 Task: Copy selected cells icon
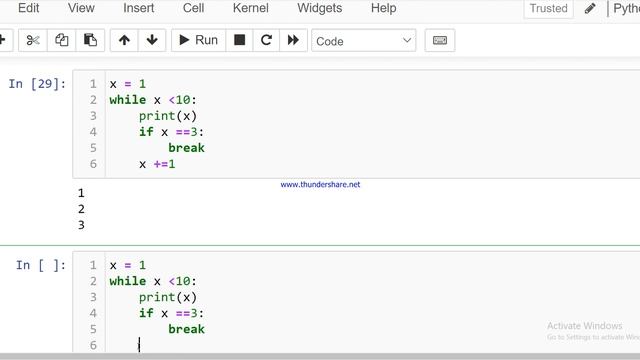(62, 40)
